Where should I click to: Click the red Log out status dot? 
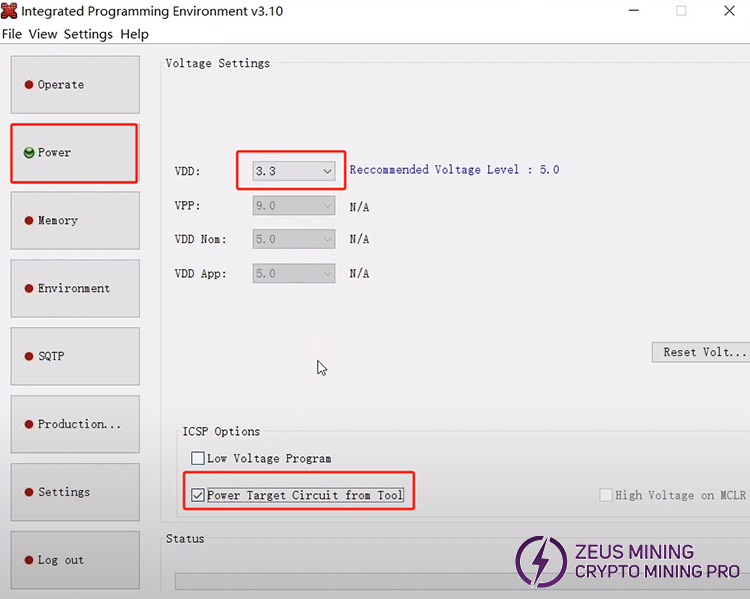[29, 560]
